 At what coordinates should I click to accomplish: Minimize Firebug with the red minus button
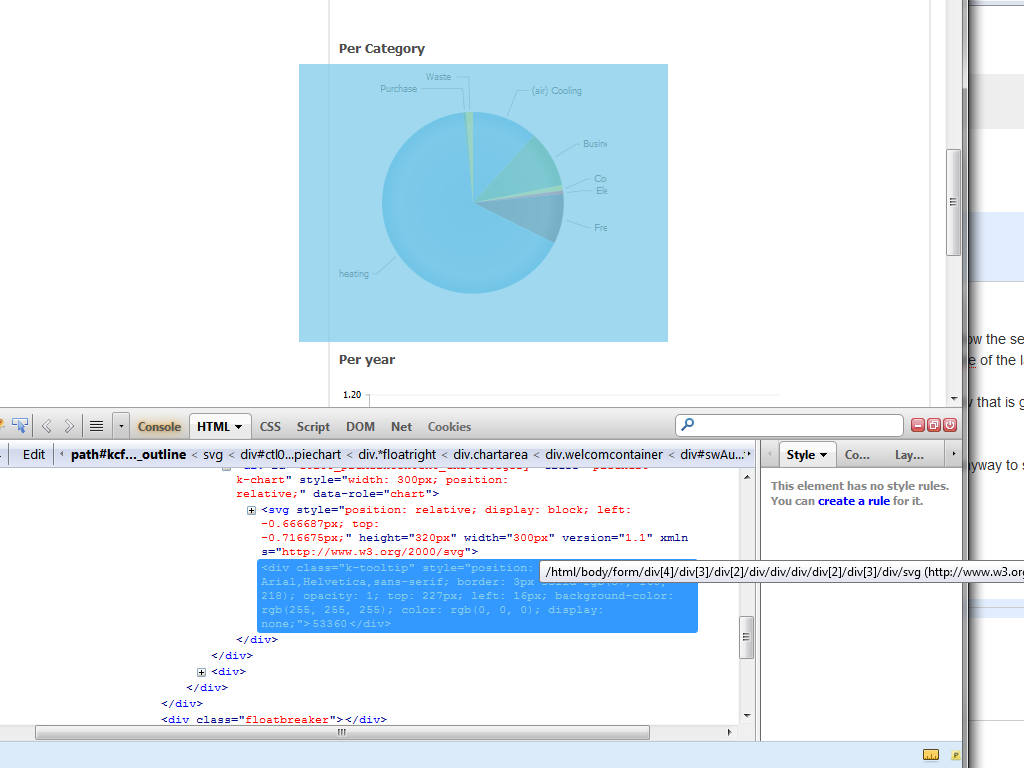918,425
